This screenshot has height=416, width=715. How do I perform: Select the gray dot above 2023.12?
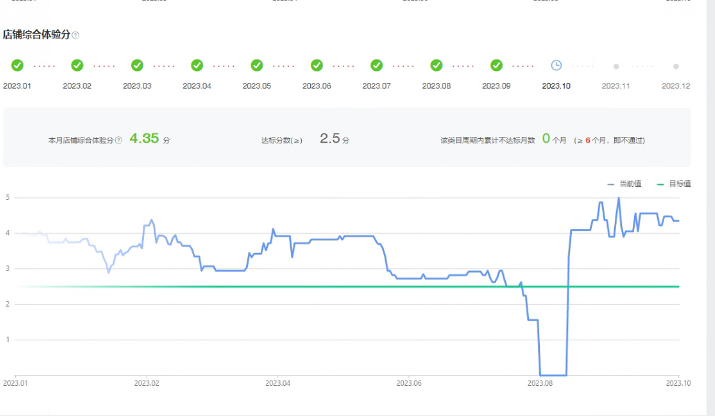pyautogui.click(x=676, y=67)
